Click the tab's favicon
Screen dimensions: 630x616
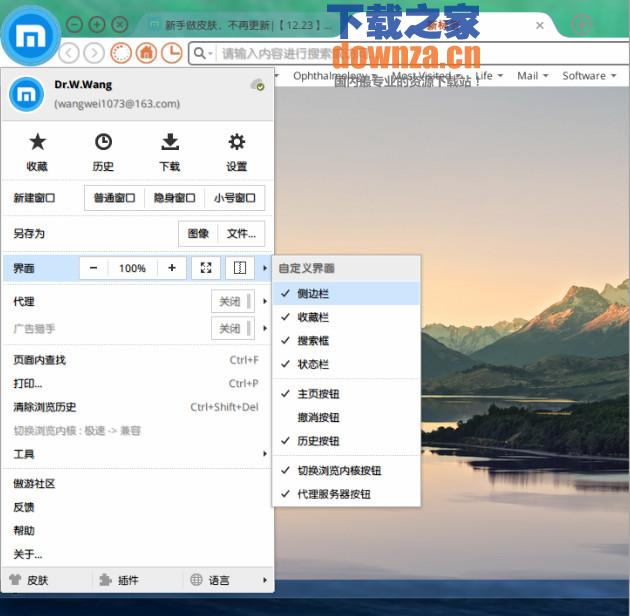(x=153, y=25)
